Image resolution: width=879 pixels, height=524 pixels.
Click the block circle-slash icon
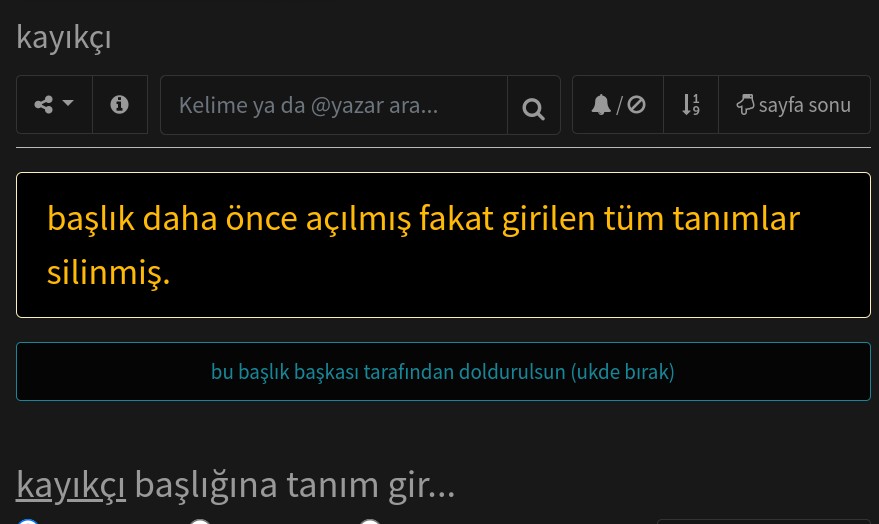pyautogui.click(x=636, y=105)
